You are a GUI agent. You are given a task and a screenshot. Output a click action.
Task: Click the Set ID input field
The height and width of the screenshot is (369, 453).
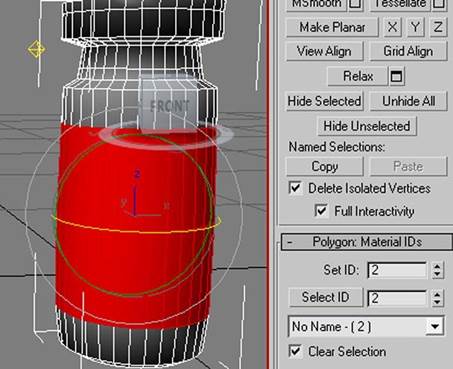tap(397, 270)
